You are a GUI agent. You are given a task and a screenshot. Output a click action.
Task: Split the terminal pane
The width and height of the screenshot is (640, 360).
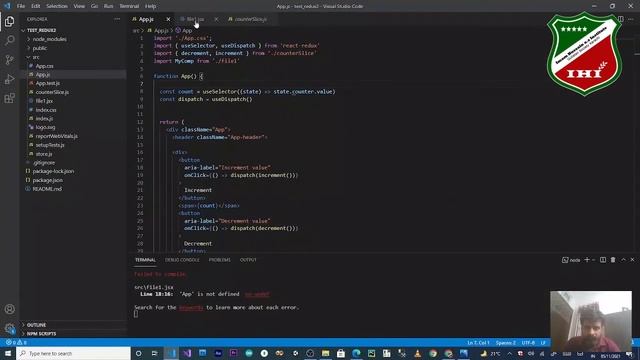coord(603,260)
